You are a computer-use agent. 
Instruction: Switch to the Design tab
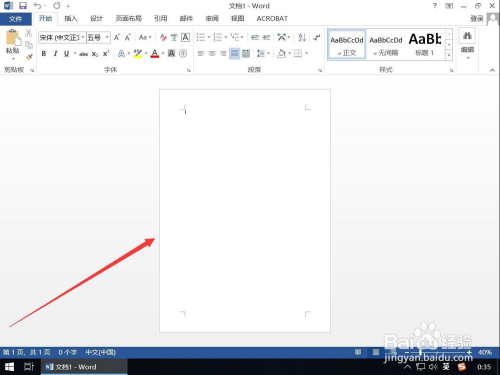(x=96, y=19)
